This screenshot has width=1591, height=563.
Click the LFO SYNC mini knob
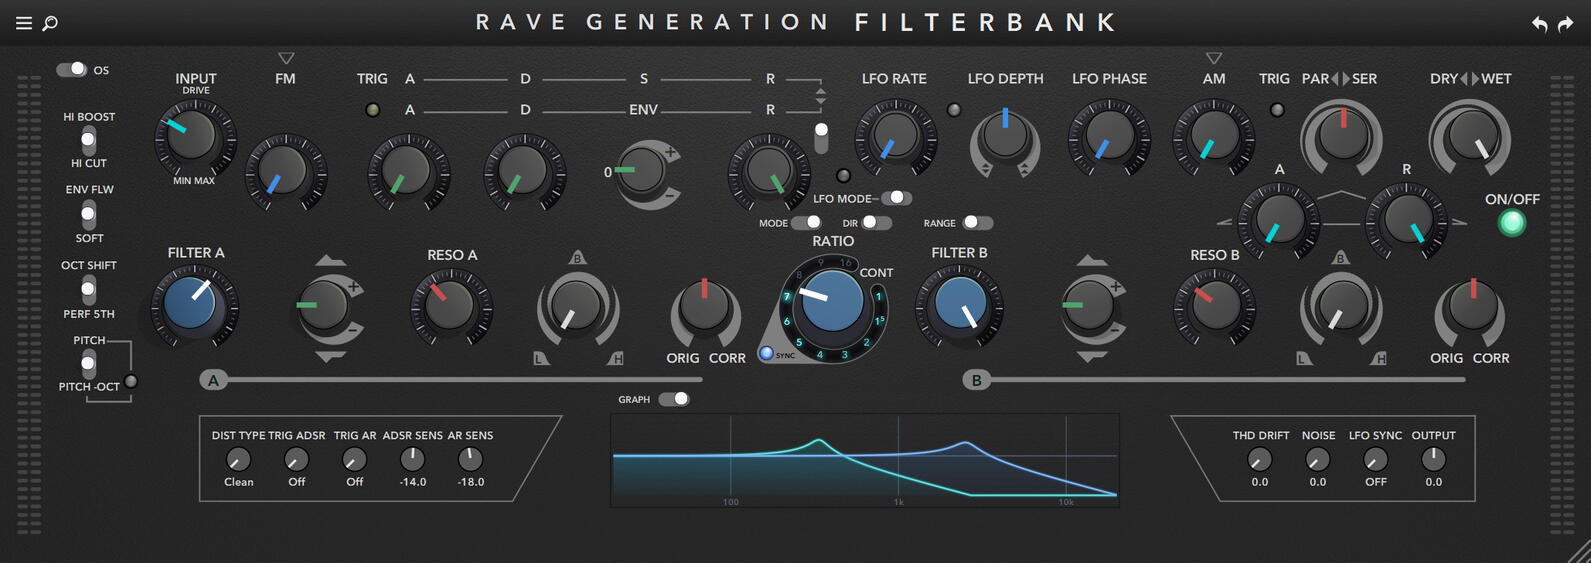(1376, 459)
